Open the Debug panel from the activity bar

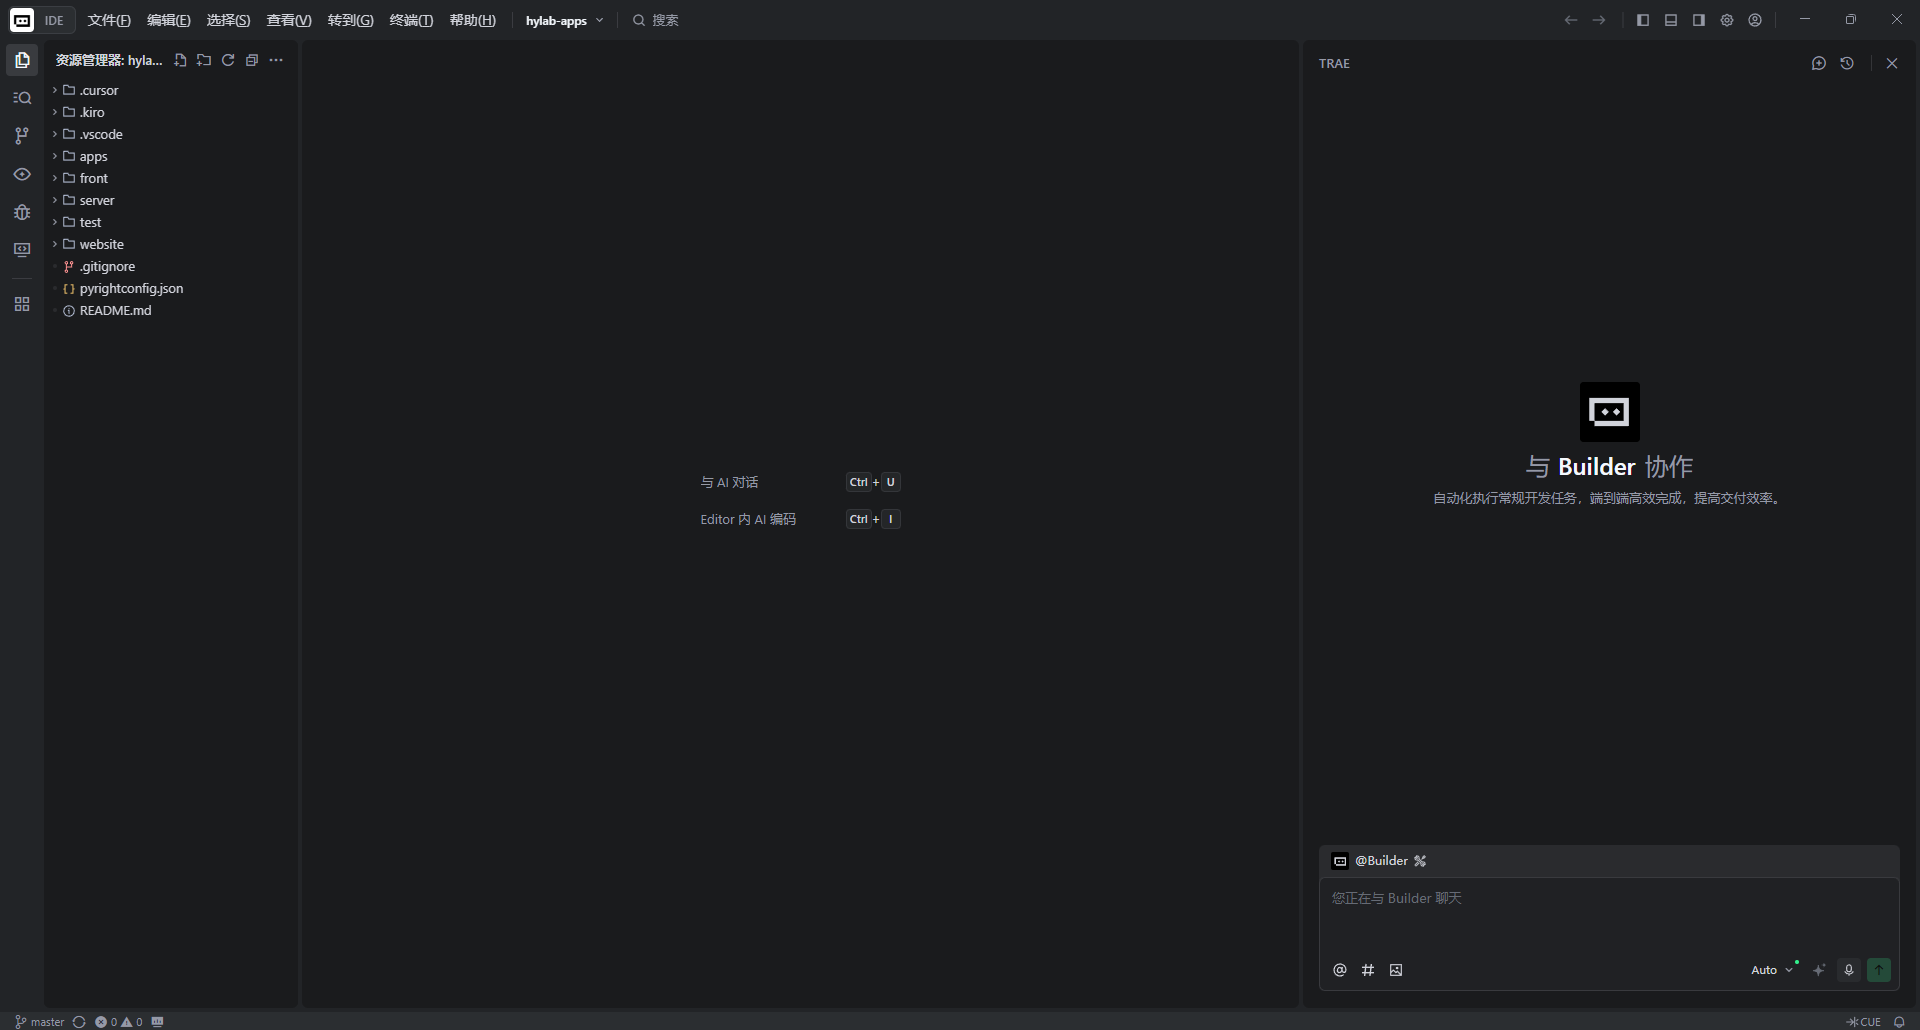point(22,212)
